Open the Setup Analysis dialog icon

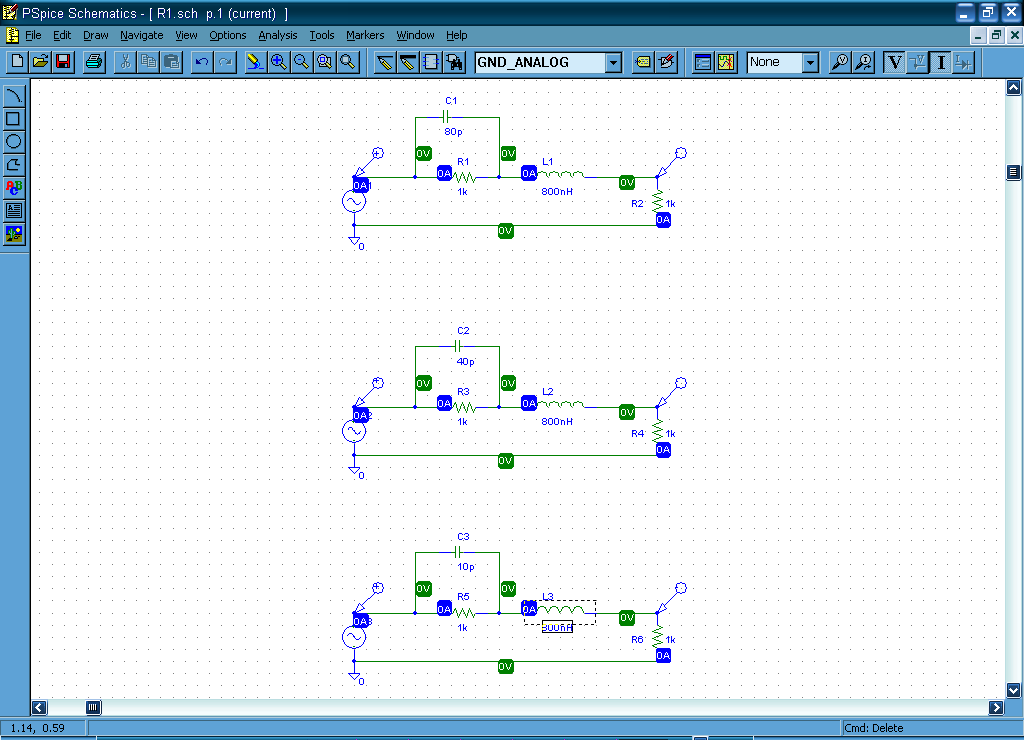702,62
